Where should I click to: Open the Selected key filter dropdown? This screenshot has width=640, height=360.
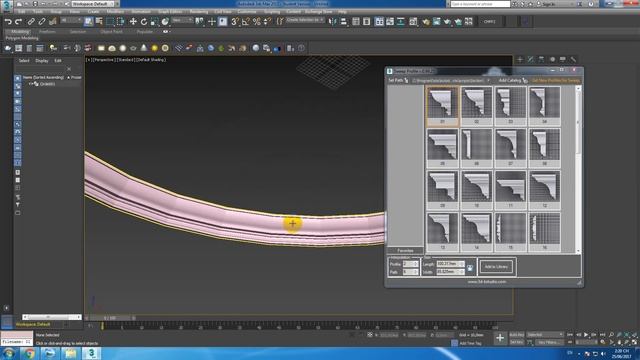point(545,335)
